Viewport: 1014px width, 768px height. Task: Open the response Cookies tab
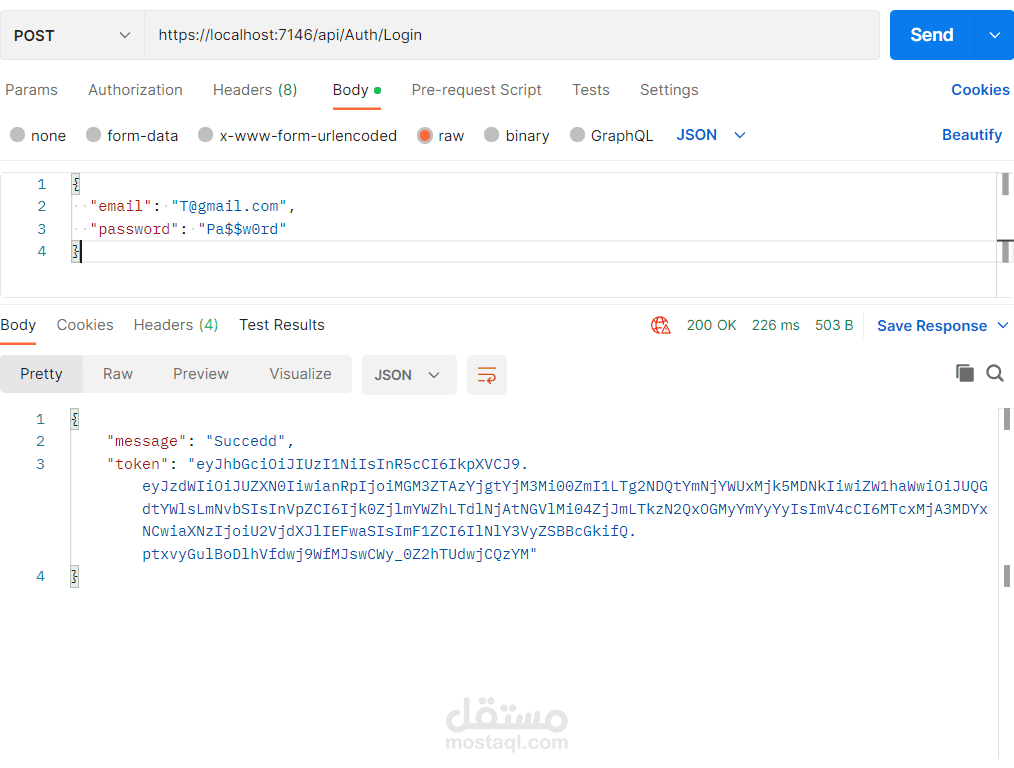85,325
